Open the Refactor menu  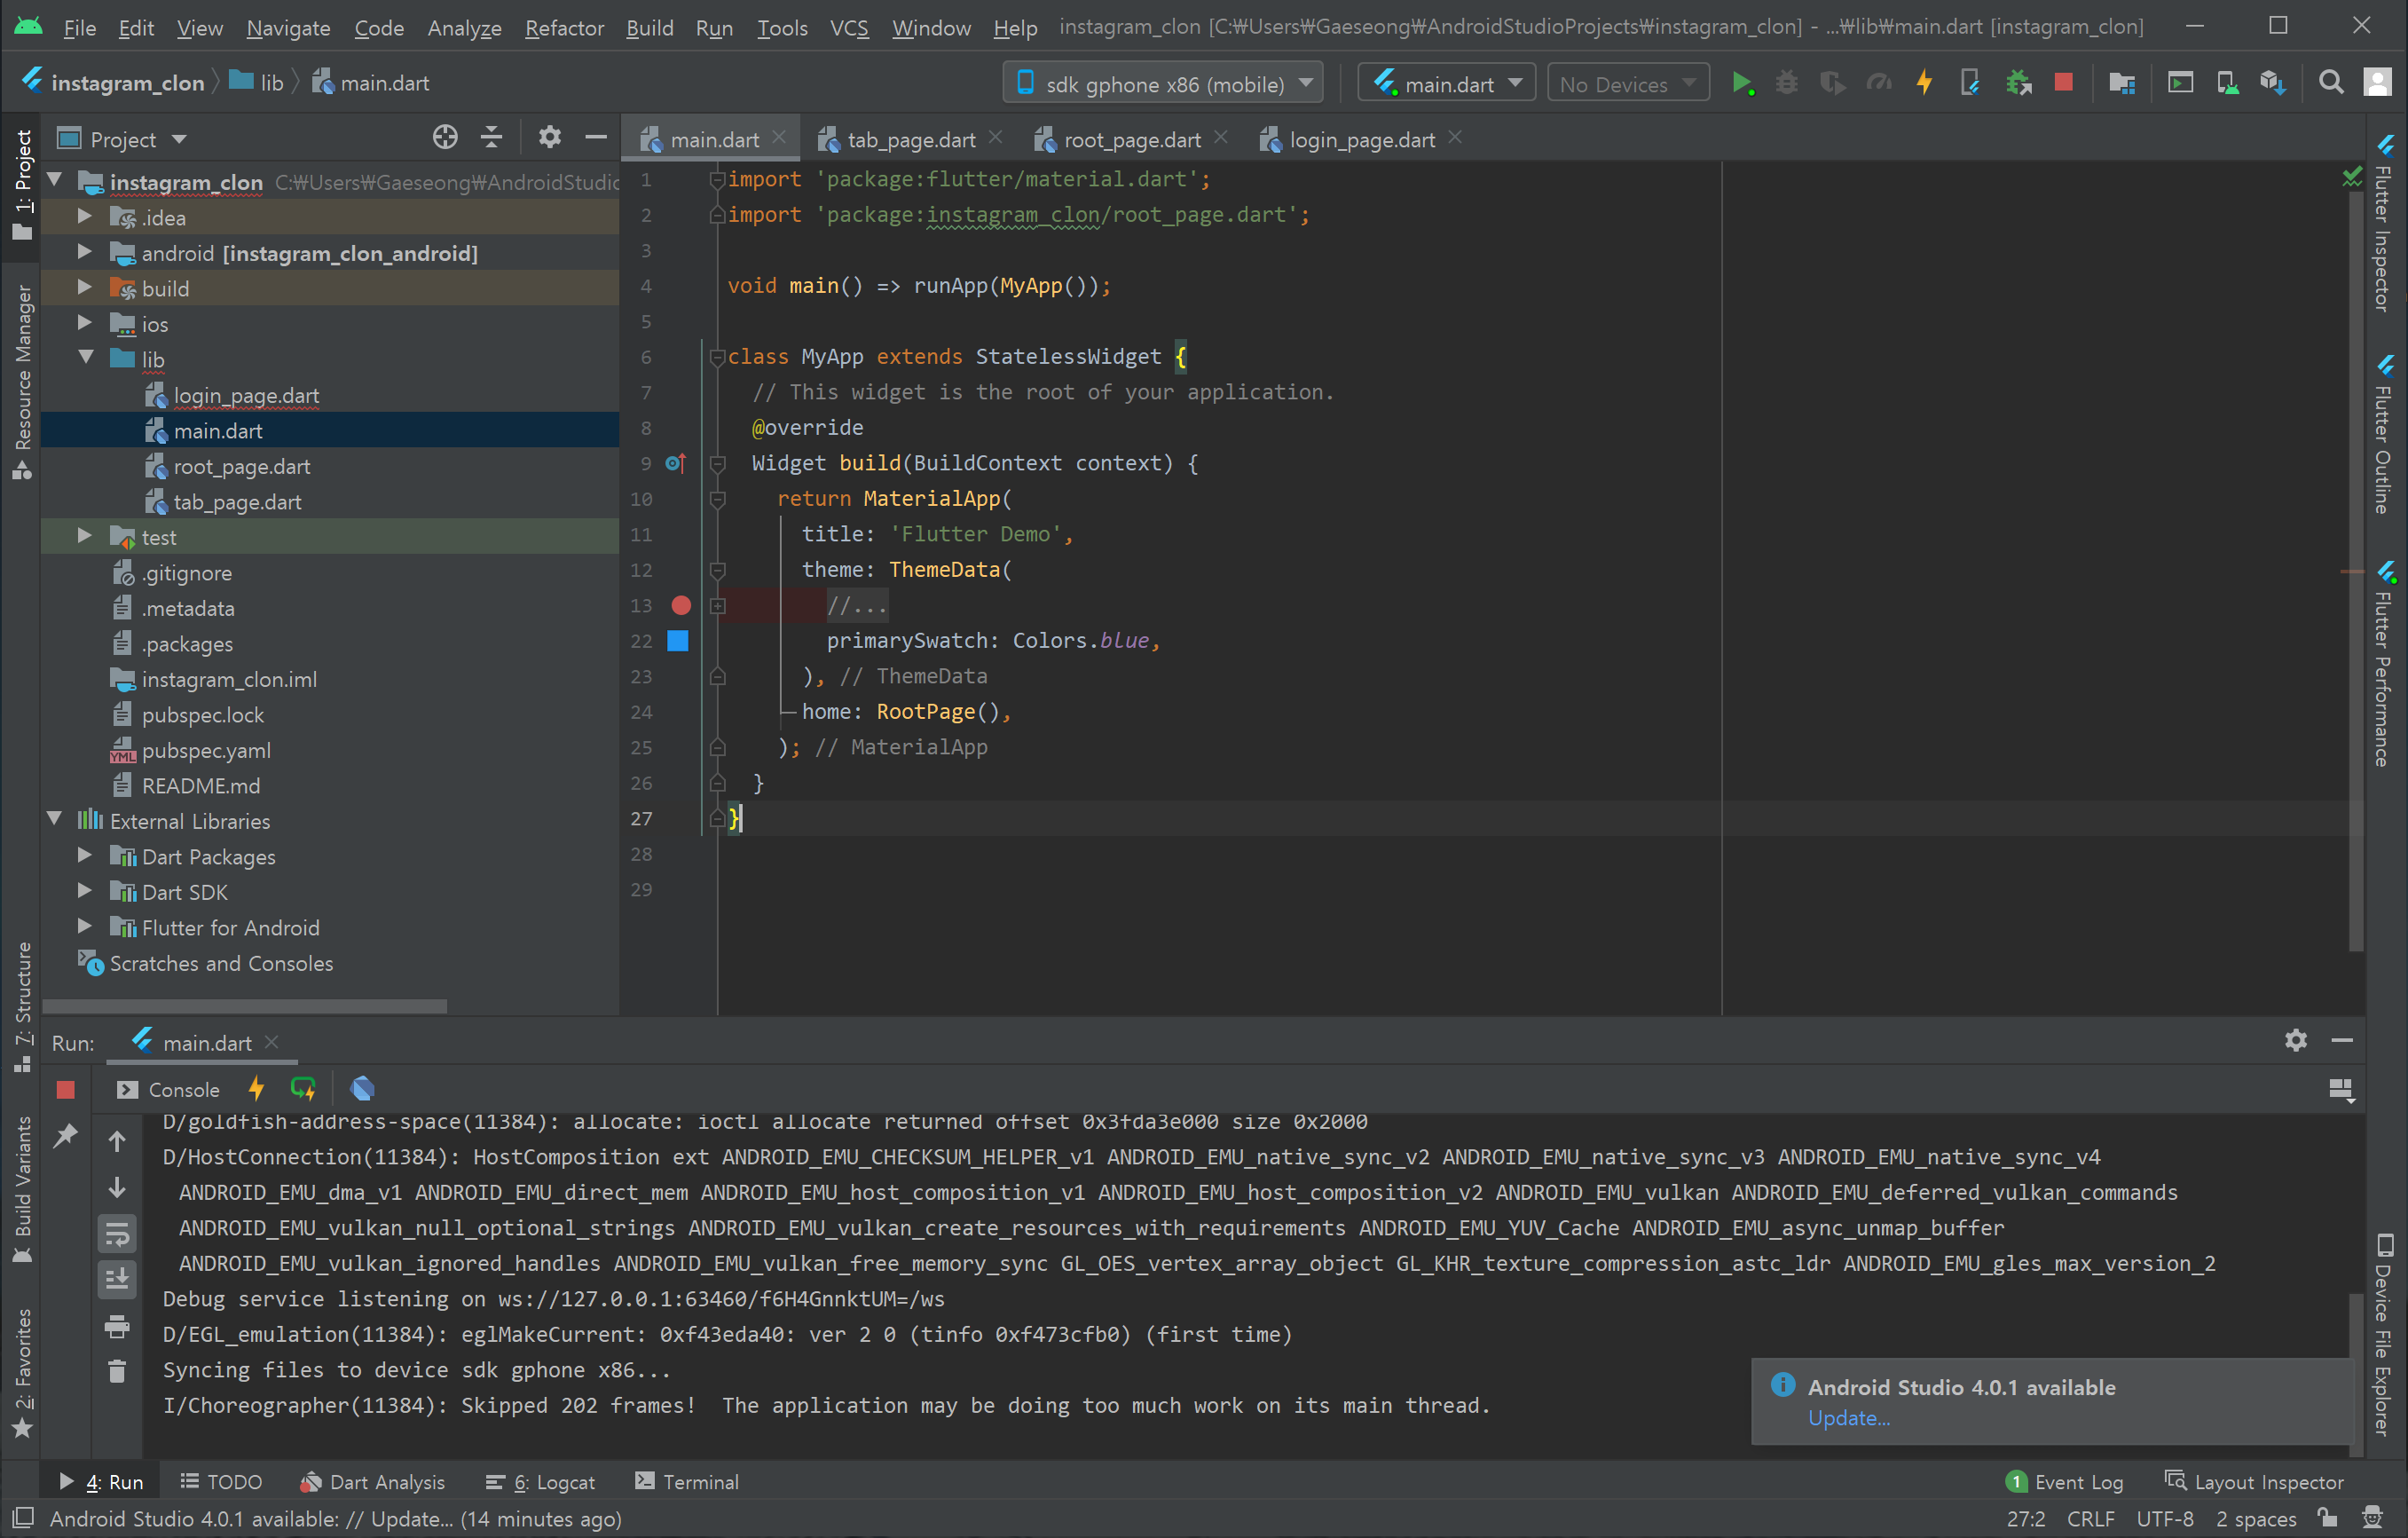564,28
